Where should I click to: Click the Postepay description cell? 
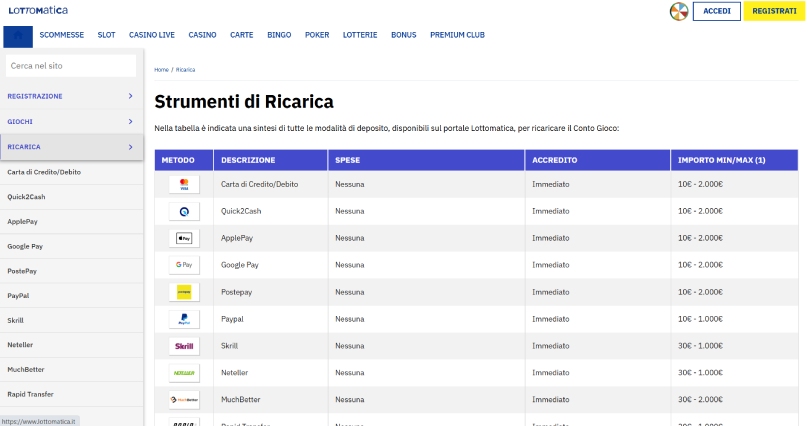click(x=271, y=292)
